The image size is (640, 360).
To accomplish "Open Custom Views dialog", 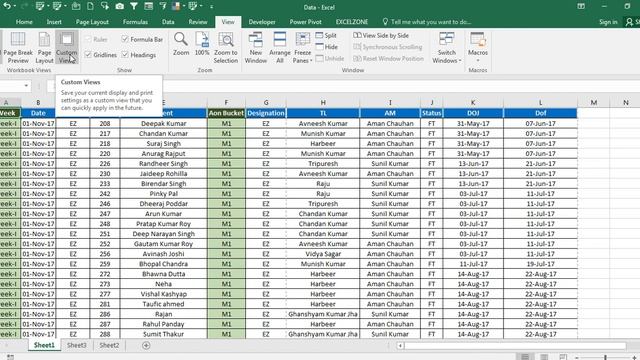I will (67, 48).
